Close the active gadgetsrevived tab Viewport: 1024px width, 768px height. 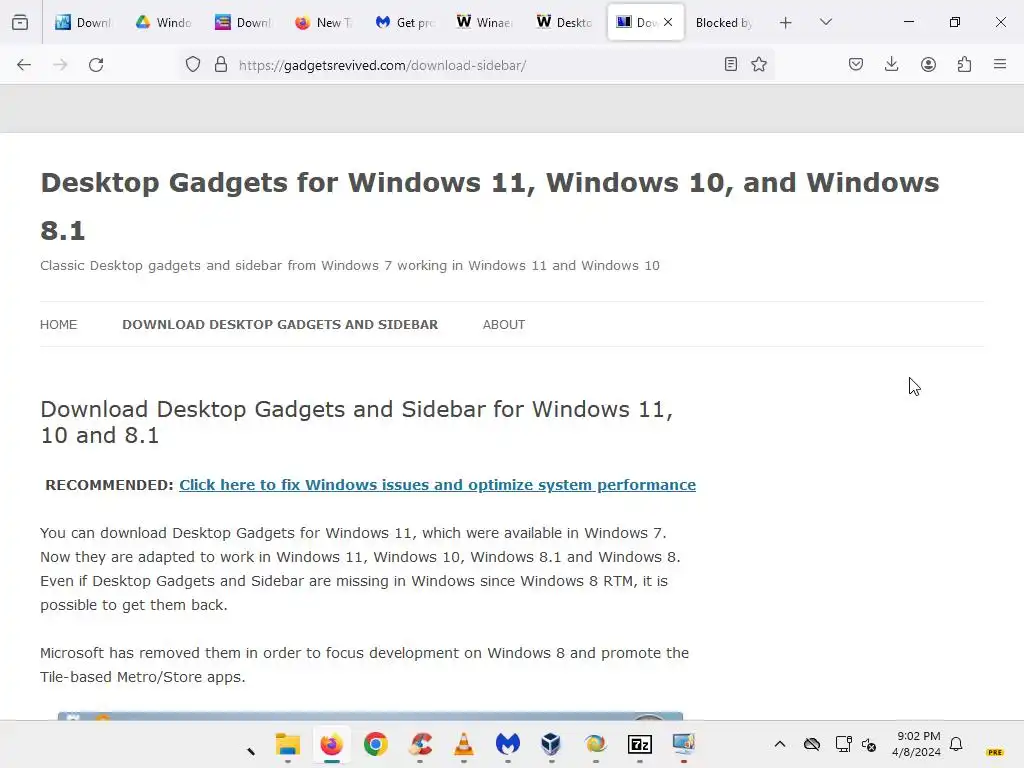click(x=668, y=22)
